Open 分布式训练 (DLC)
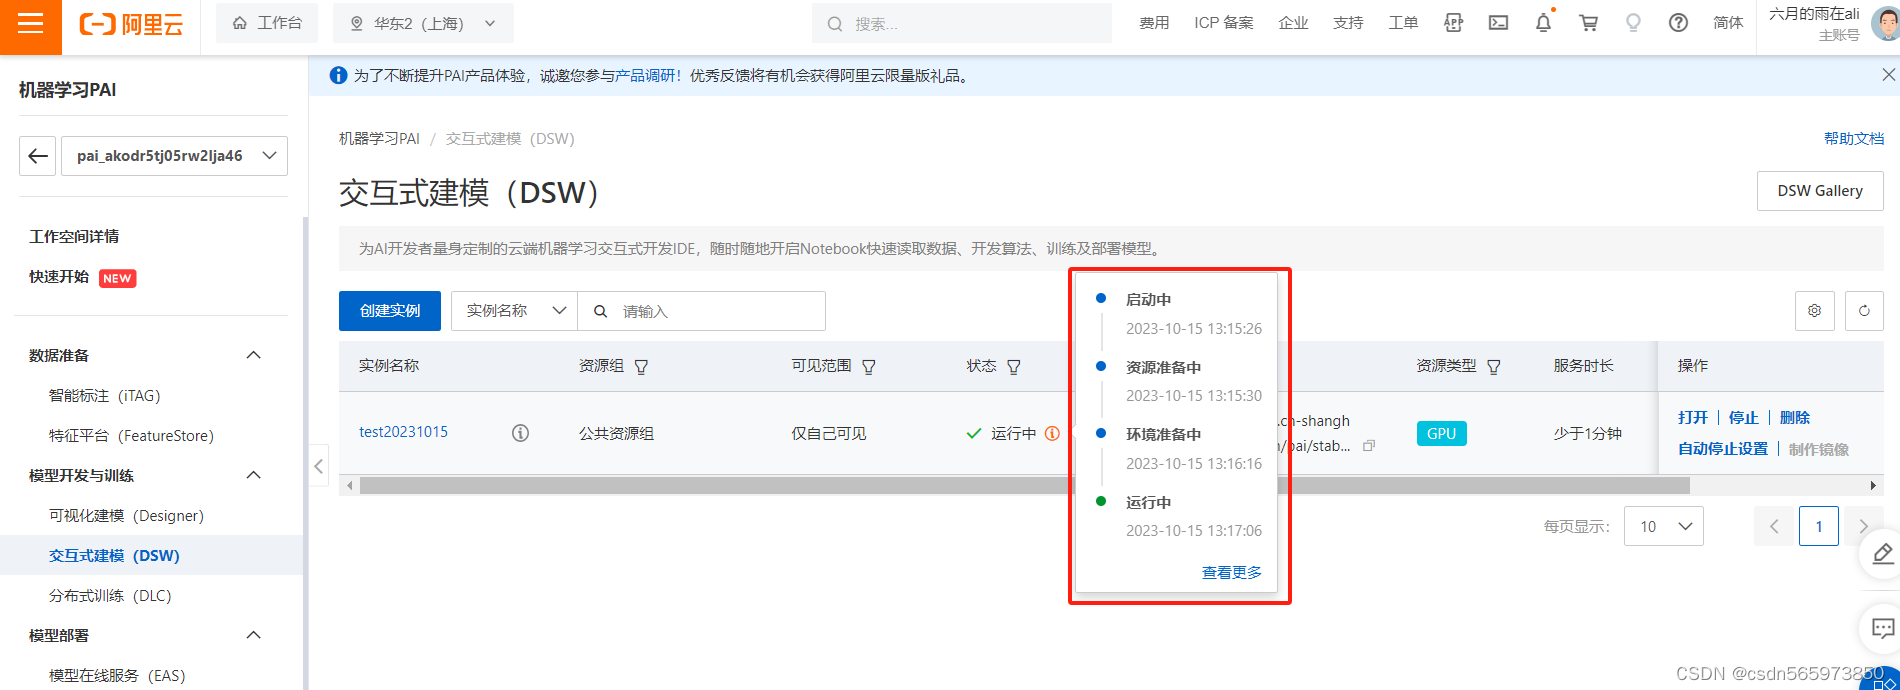This screenshot has width=1900, height=690. [x=110, y=596]
